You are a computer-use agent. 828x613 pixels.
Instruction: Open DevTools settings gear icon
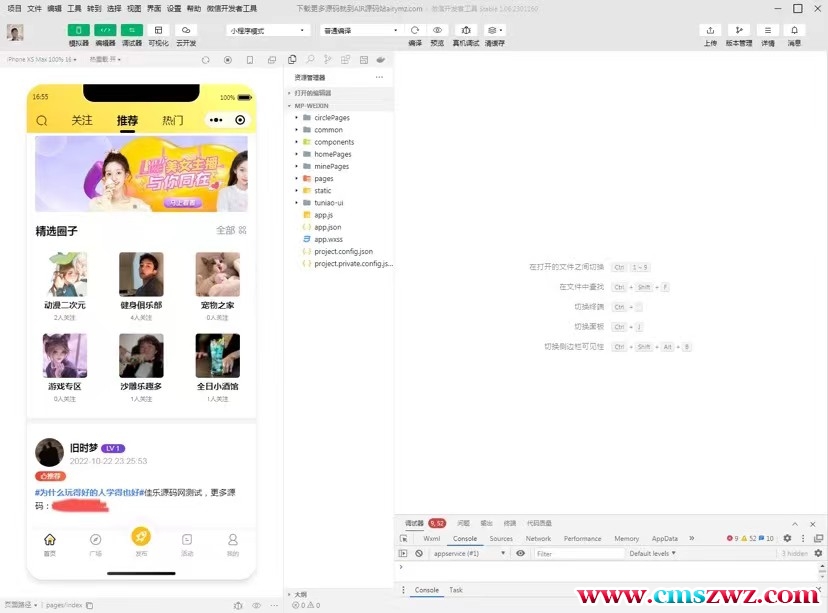787,538
